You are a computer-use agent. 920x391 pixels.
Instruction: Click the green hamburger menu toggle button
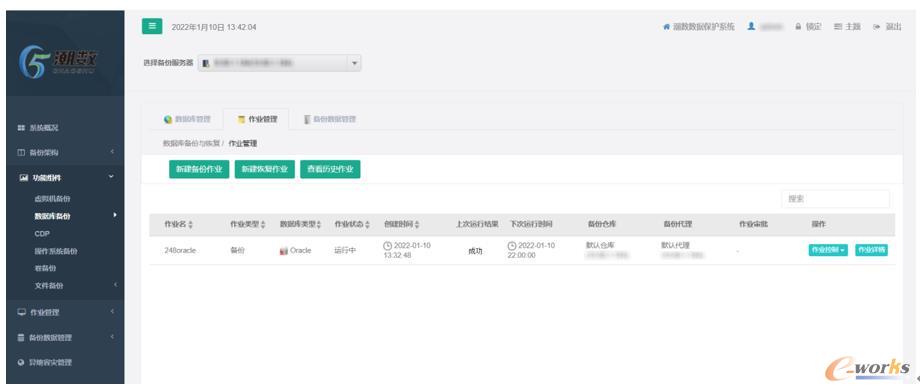coord(152,26)
